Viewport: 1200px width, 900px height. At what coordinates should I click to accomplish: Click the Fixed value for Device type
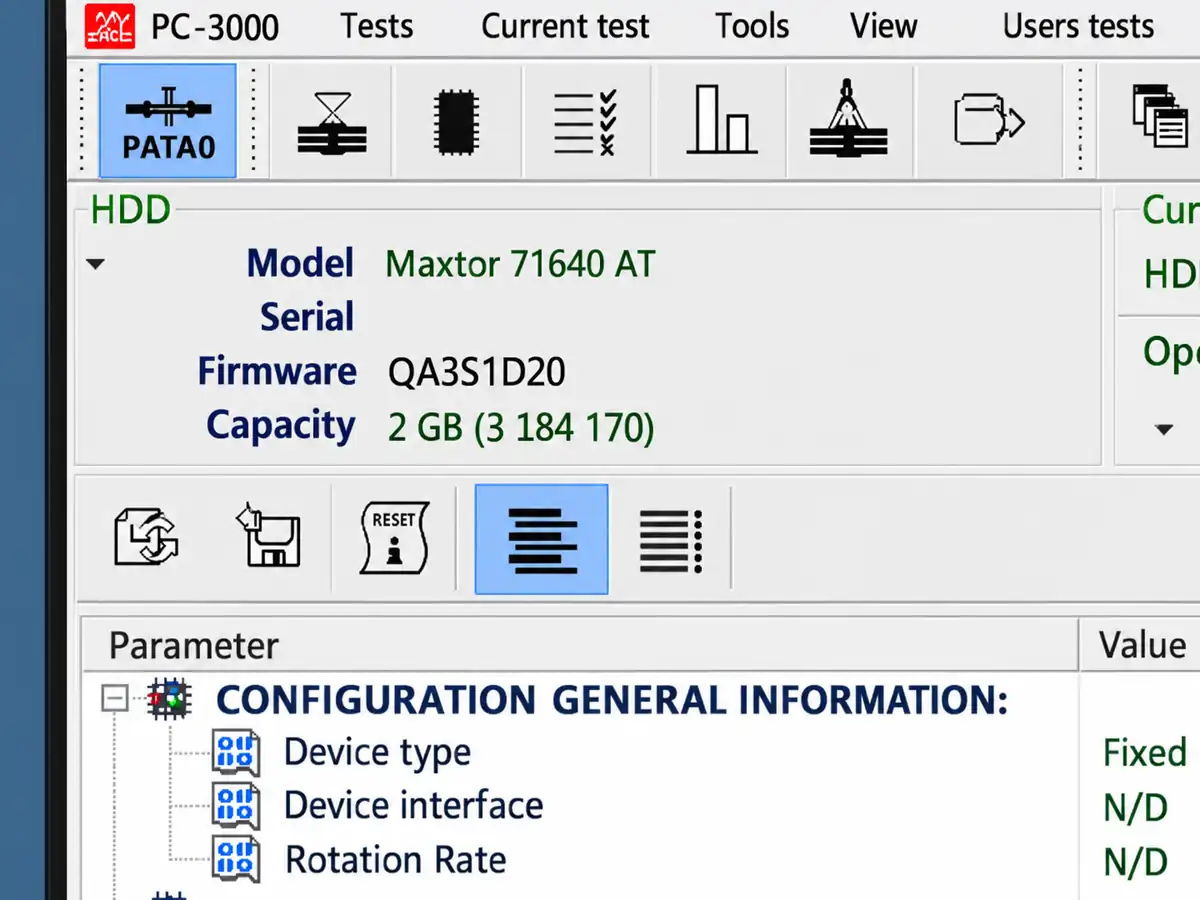click(1145, 752)
